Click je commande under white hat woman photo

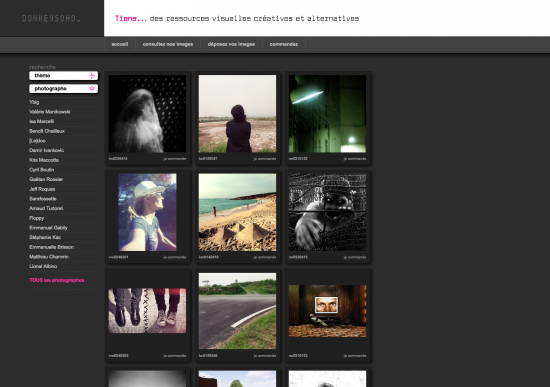point(175,257)
